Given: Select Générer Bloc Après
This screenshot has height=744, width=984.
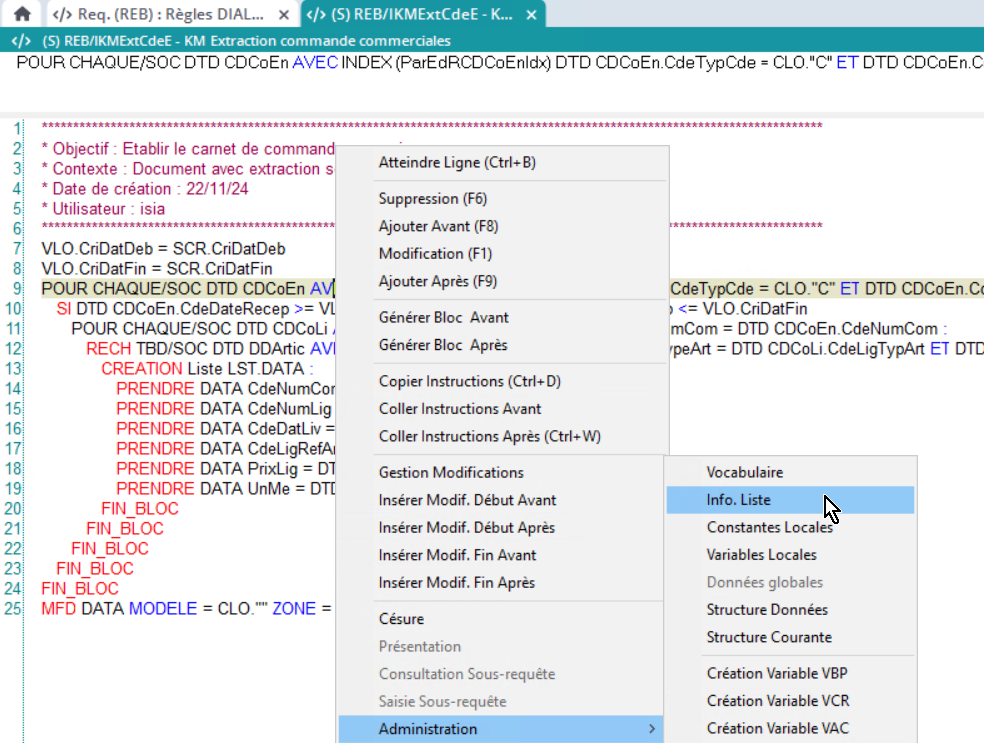Looking at the screenshot, I should 443,345.
